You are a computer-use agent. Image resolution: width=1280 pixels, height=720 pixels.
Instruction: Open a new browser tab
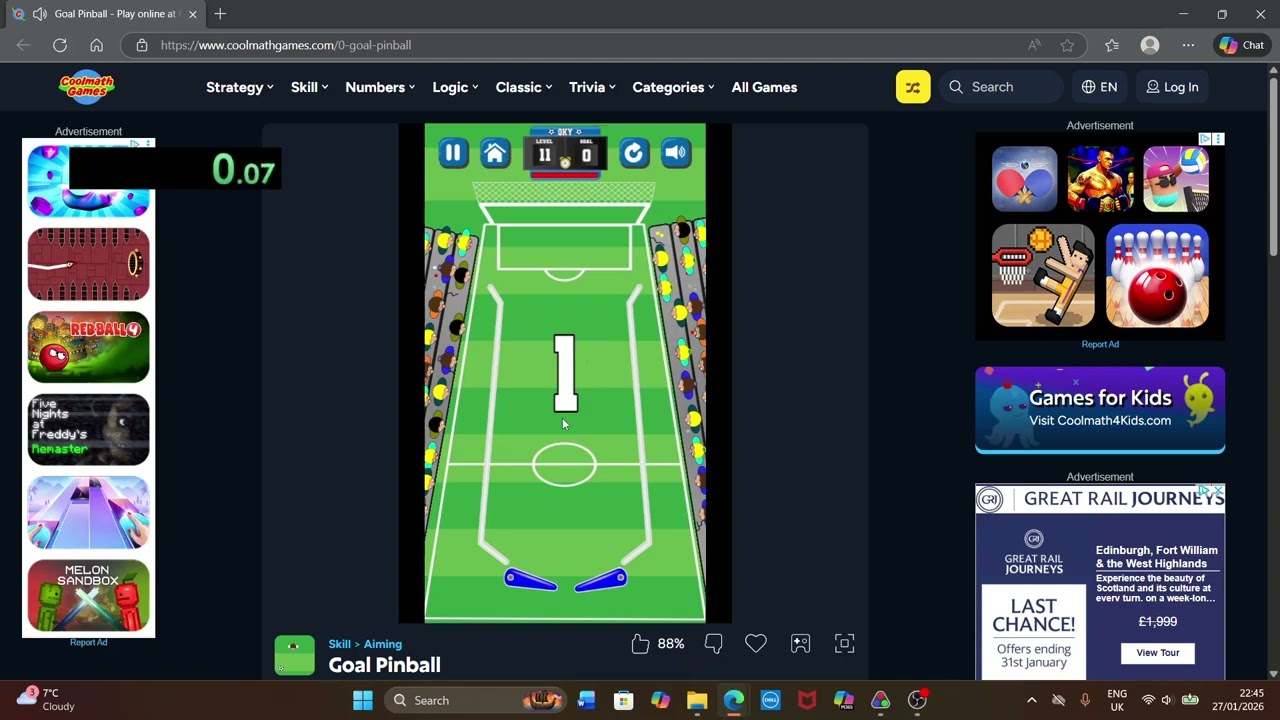tap(220, 14)
